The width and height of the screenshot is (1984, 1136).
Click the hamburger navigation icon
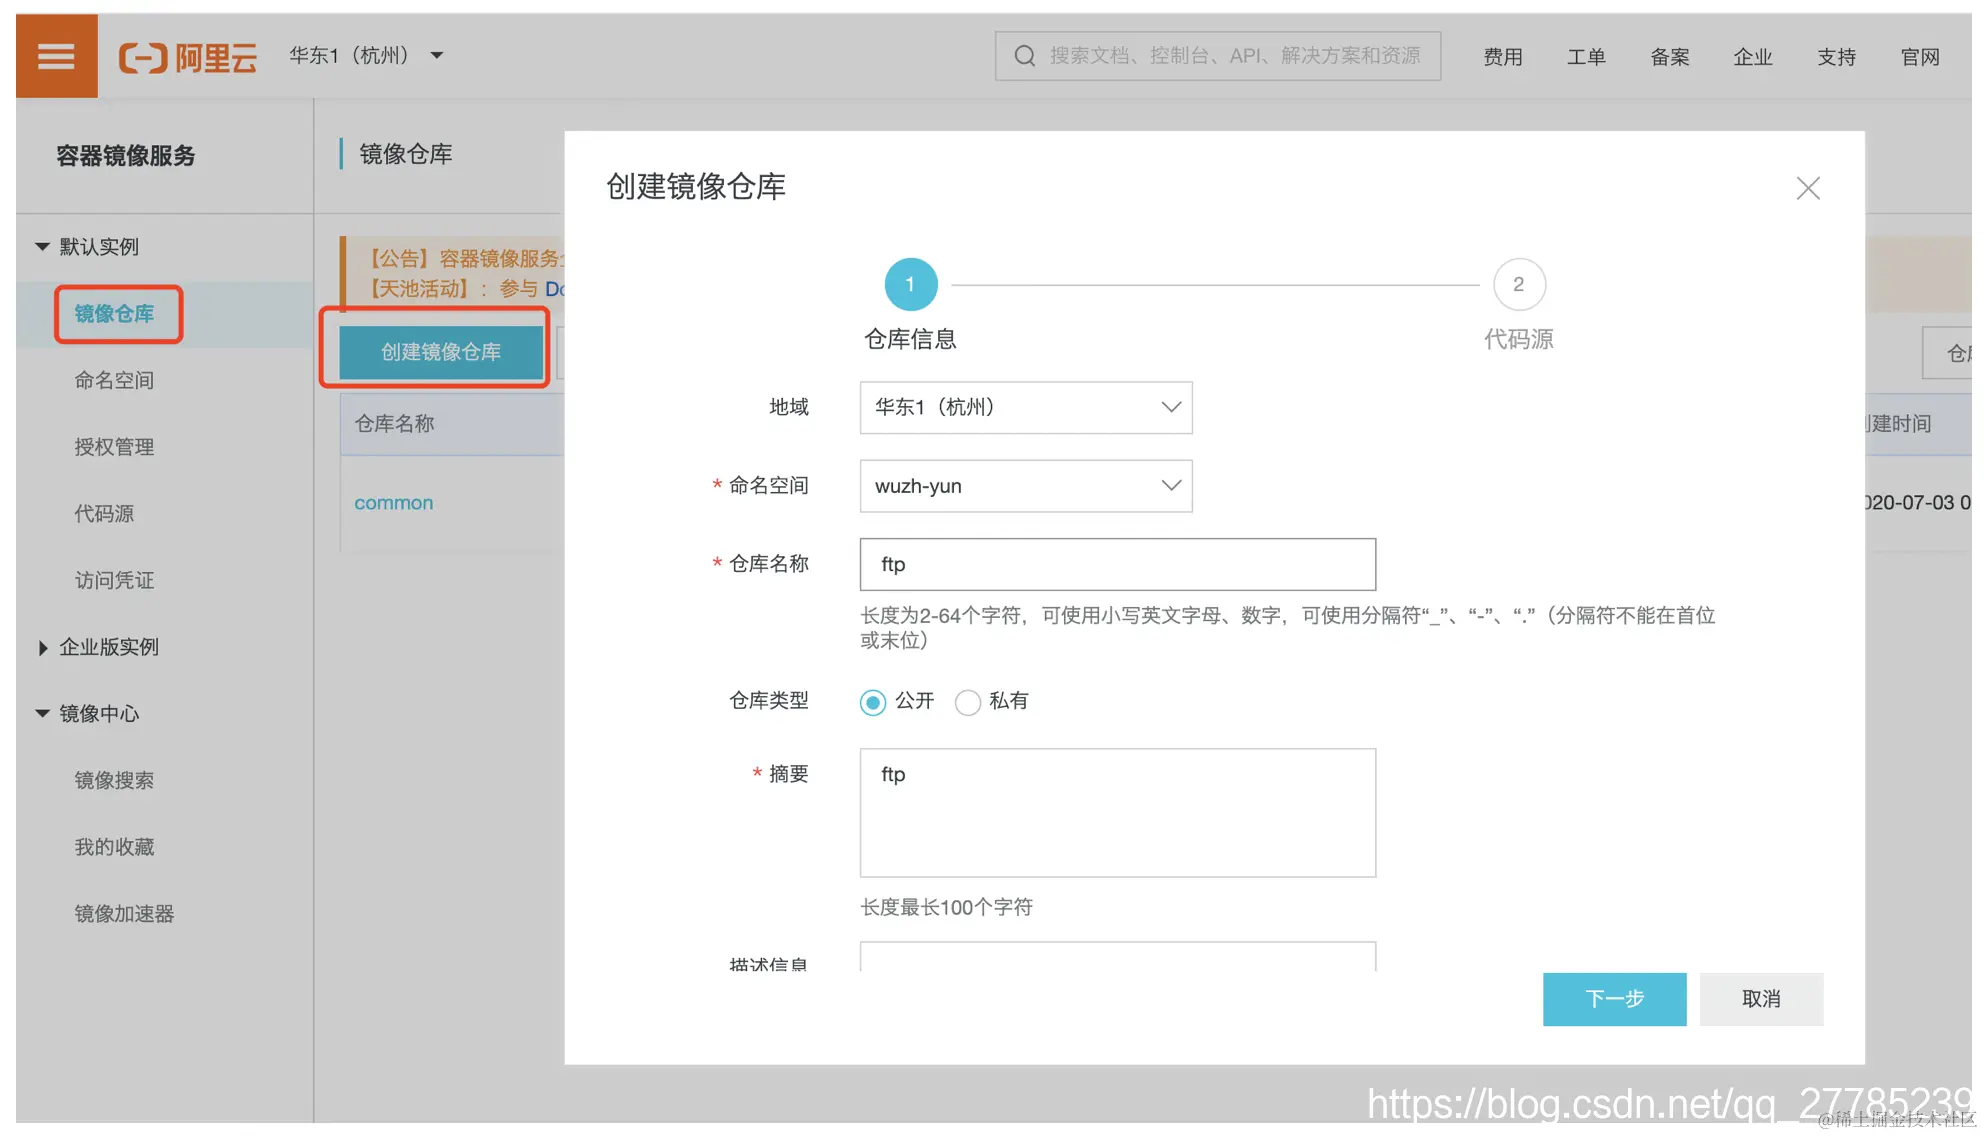pyautogui.click(x=56, y=55)
